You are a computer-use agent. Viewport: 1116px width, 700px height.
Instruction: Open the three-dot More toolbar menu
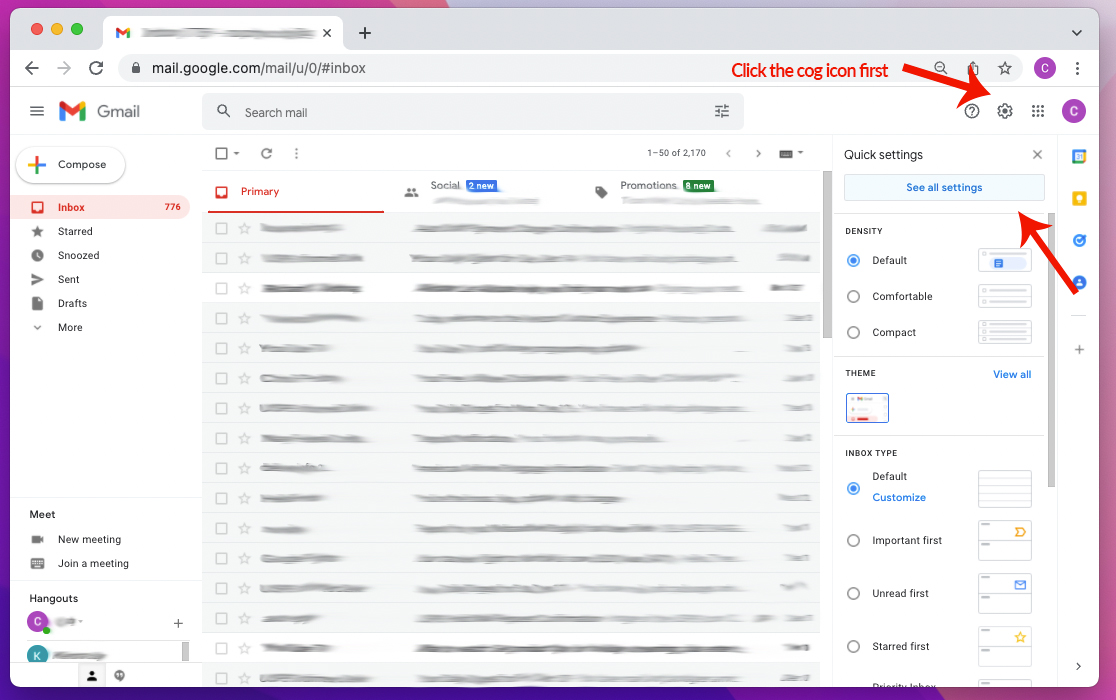point(296,153)
